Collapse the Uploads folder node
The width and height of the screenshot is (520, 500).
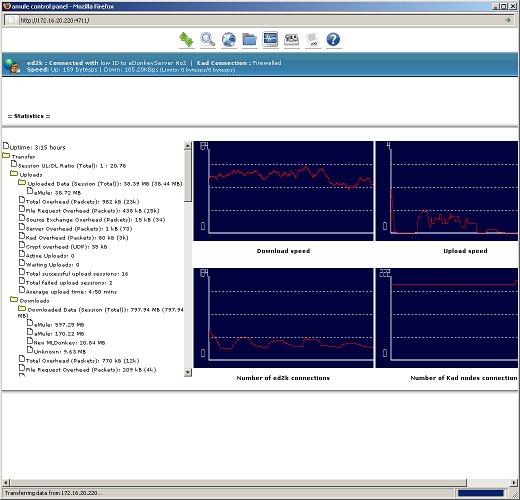tap(14, 174)
